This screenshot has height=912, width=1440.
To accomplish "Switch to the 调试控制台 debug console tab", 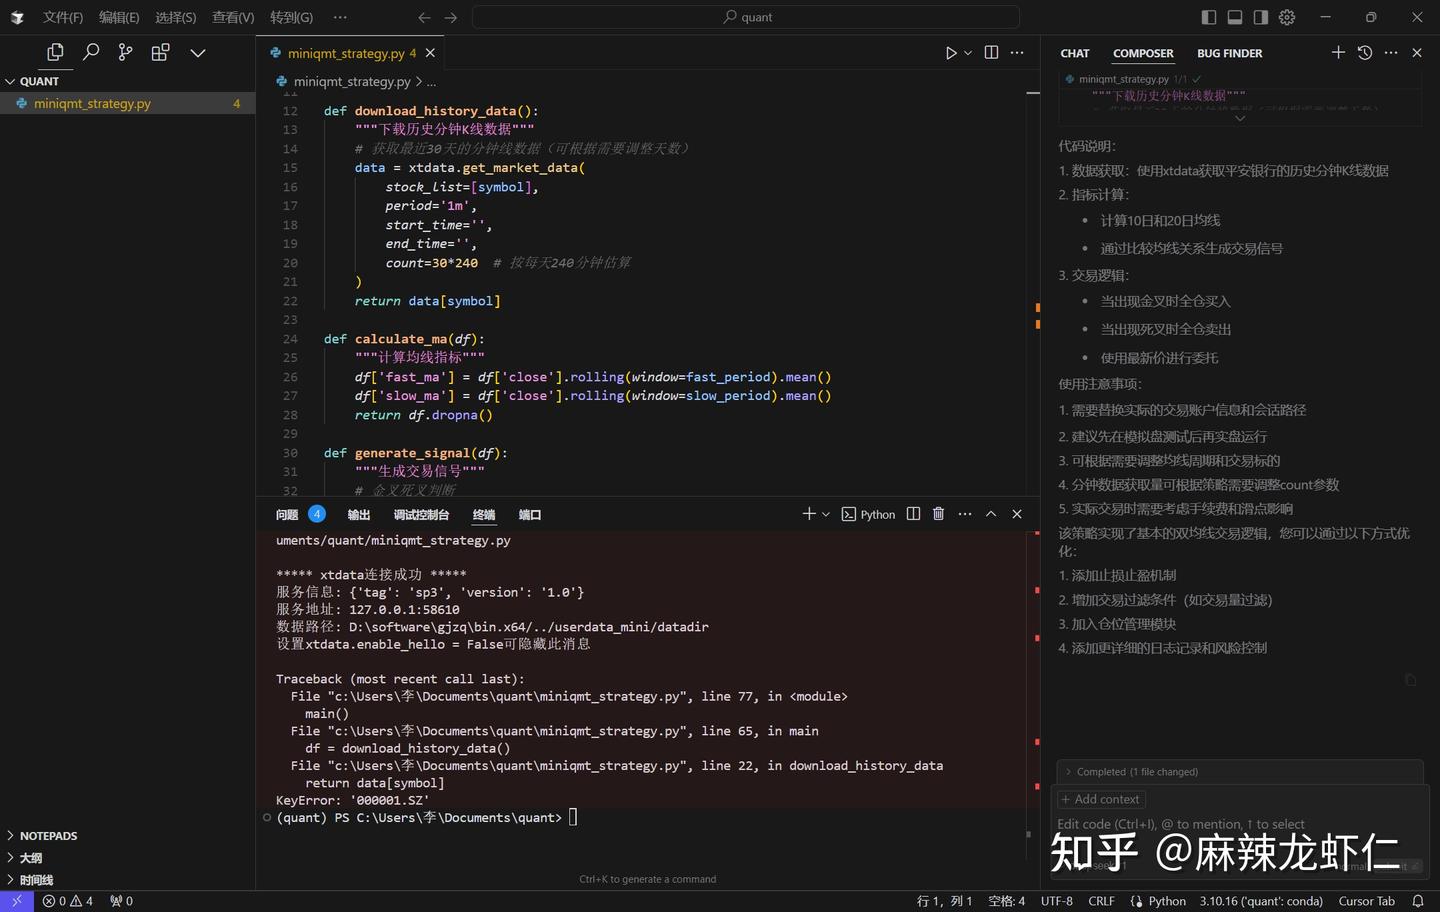I will (421, 515).
